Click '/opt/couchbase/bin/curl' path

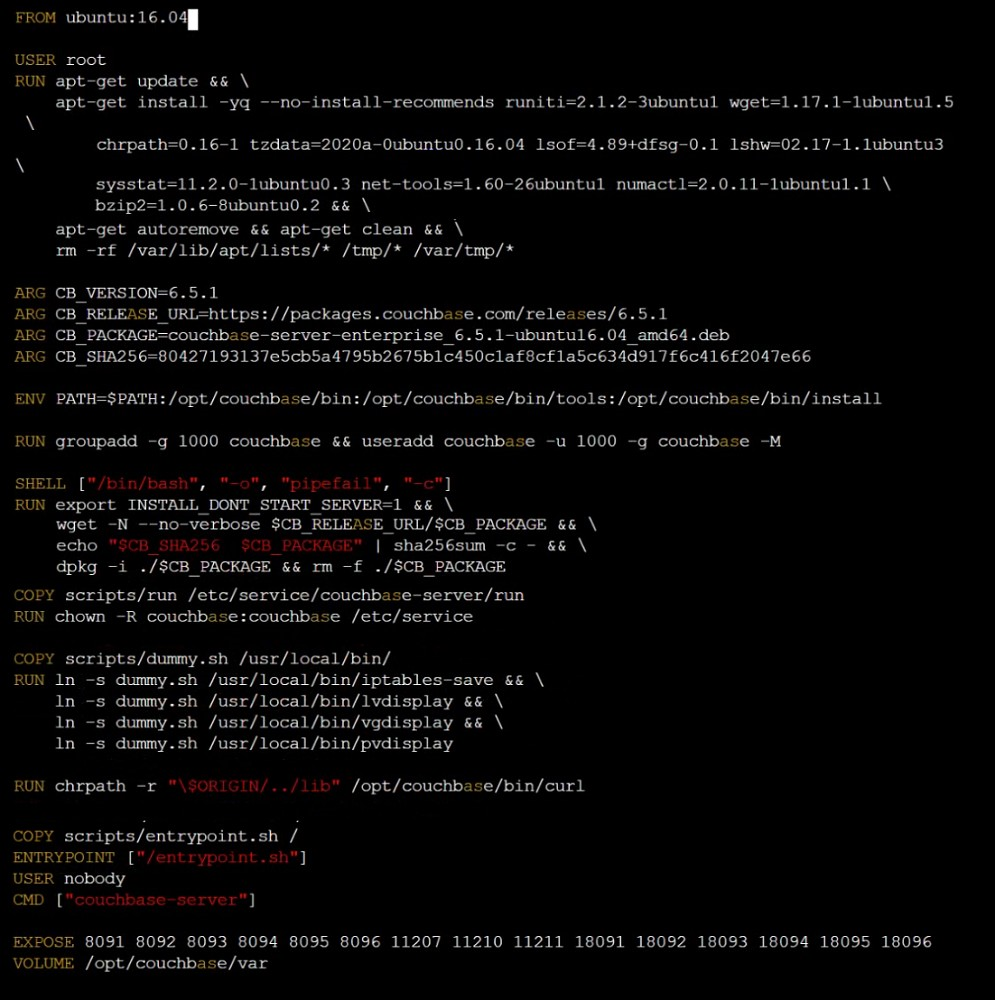click(x=468, y=786)
